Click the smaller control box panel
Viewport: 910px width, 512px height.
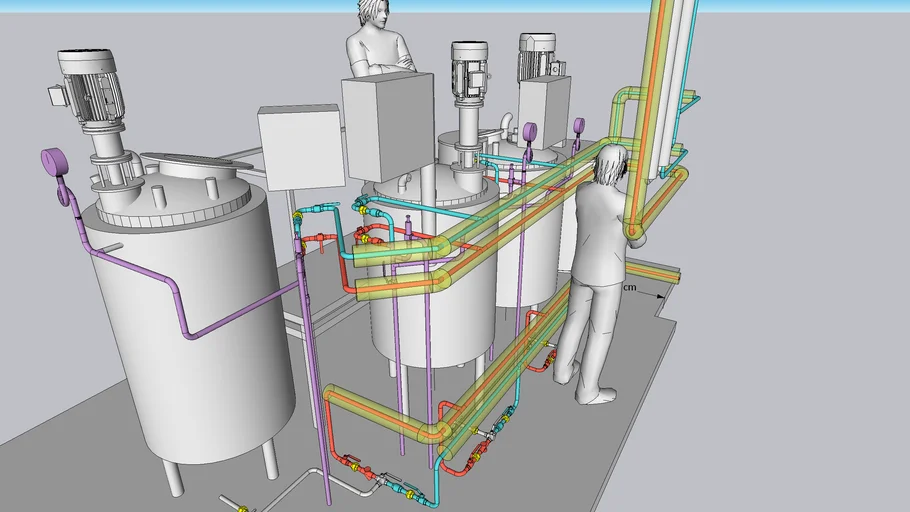[298, 146]
